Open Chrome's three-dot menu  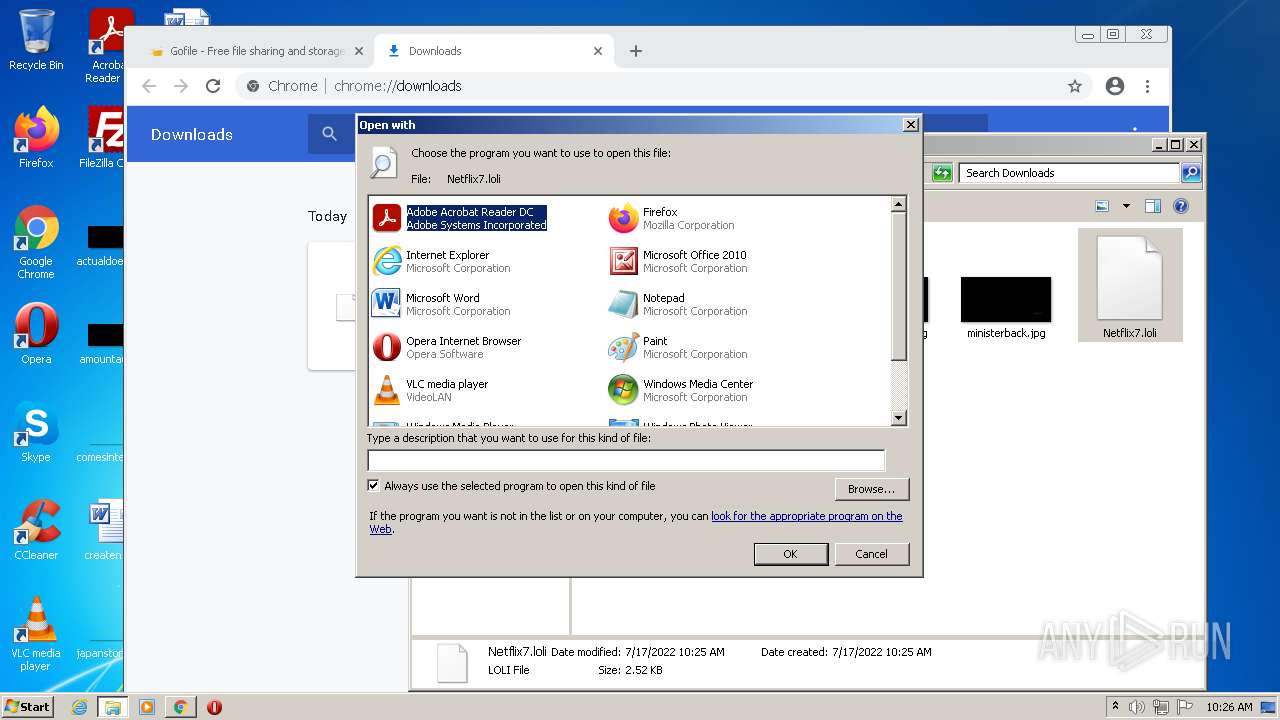(x=1147, y=86)
